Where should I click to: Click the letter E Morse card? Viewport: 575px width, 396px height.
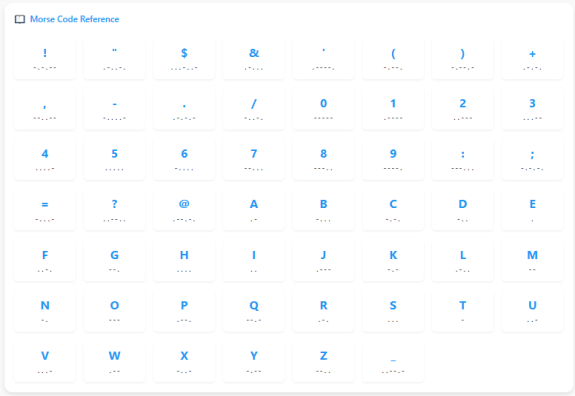pyautogui.click(x=532, y=209)
